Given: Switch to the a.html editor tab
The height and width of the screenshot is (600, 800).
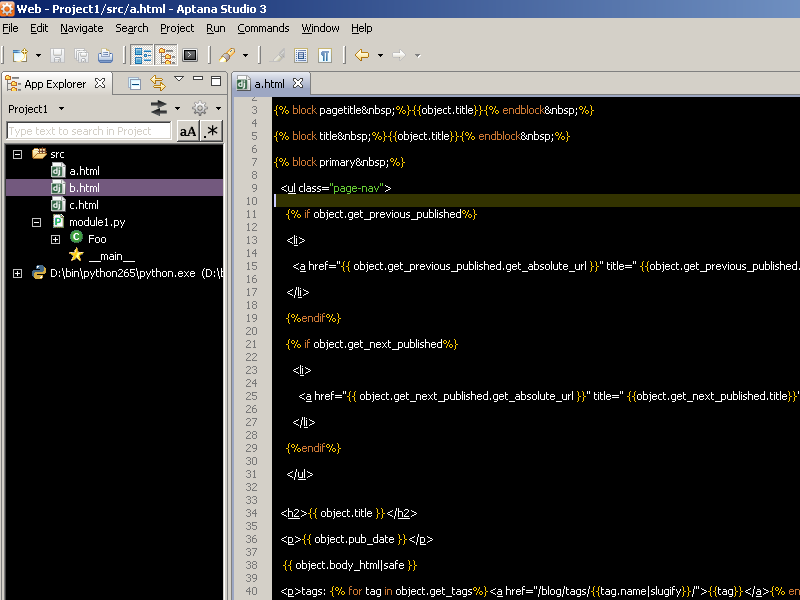Looking at the screenshot, I should tap(269, 84).
